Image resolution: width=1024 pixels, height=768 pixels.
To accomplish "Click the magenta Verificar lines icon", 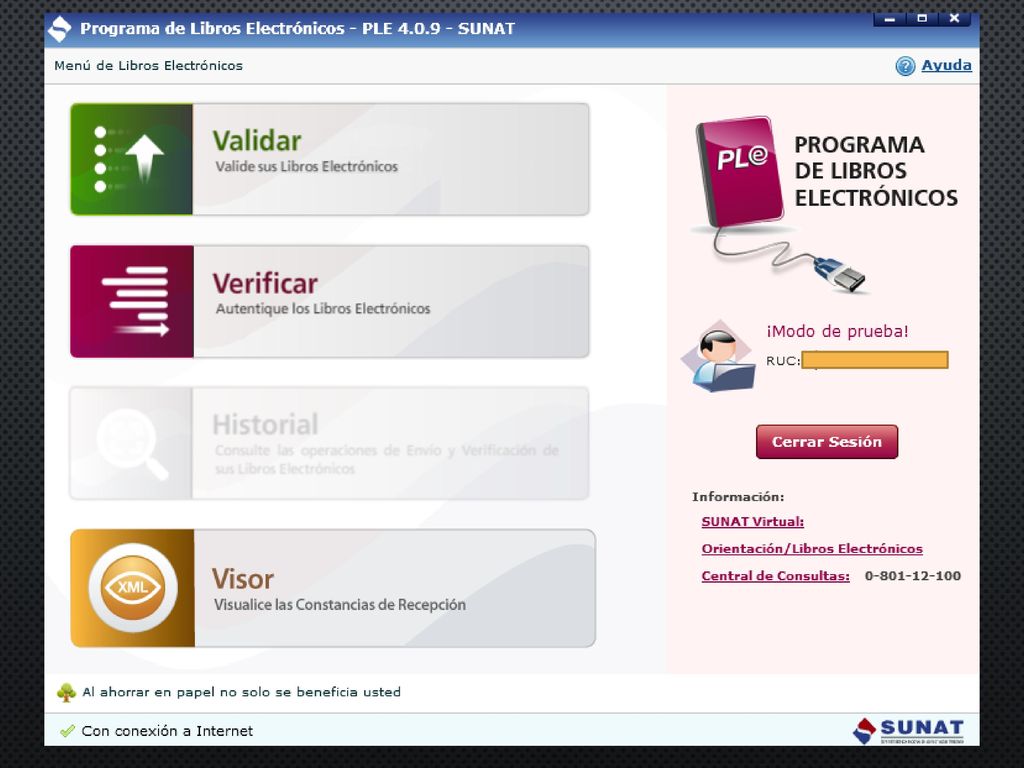I will pyautogui.click(x=132, y=301).
